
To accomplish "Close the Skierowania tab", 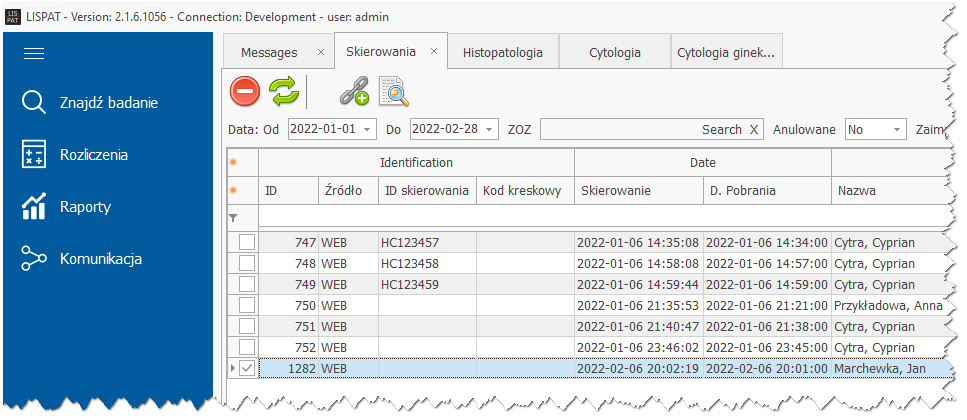I will 435,51.
